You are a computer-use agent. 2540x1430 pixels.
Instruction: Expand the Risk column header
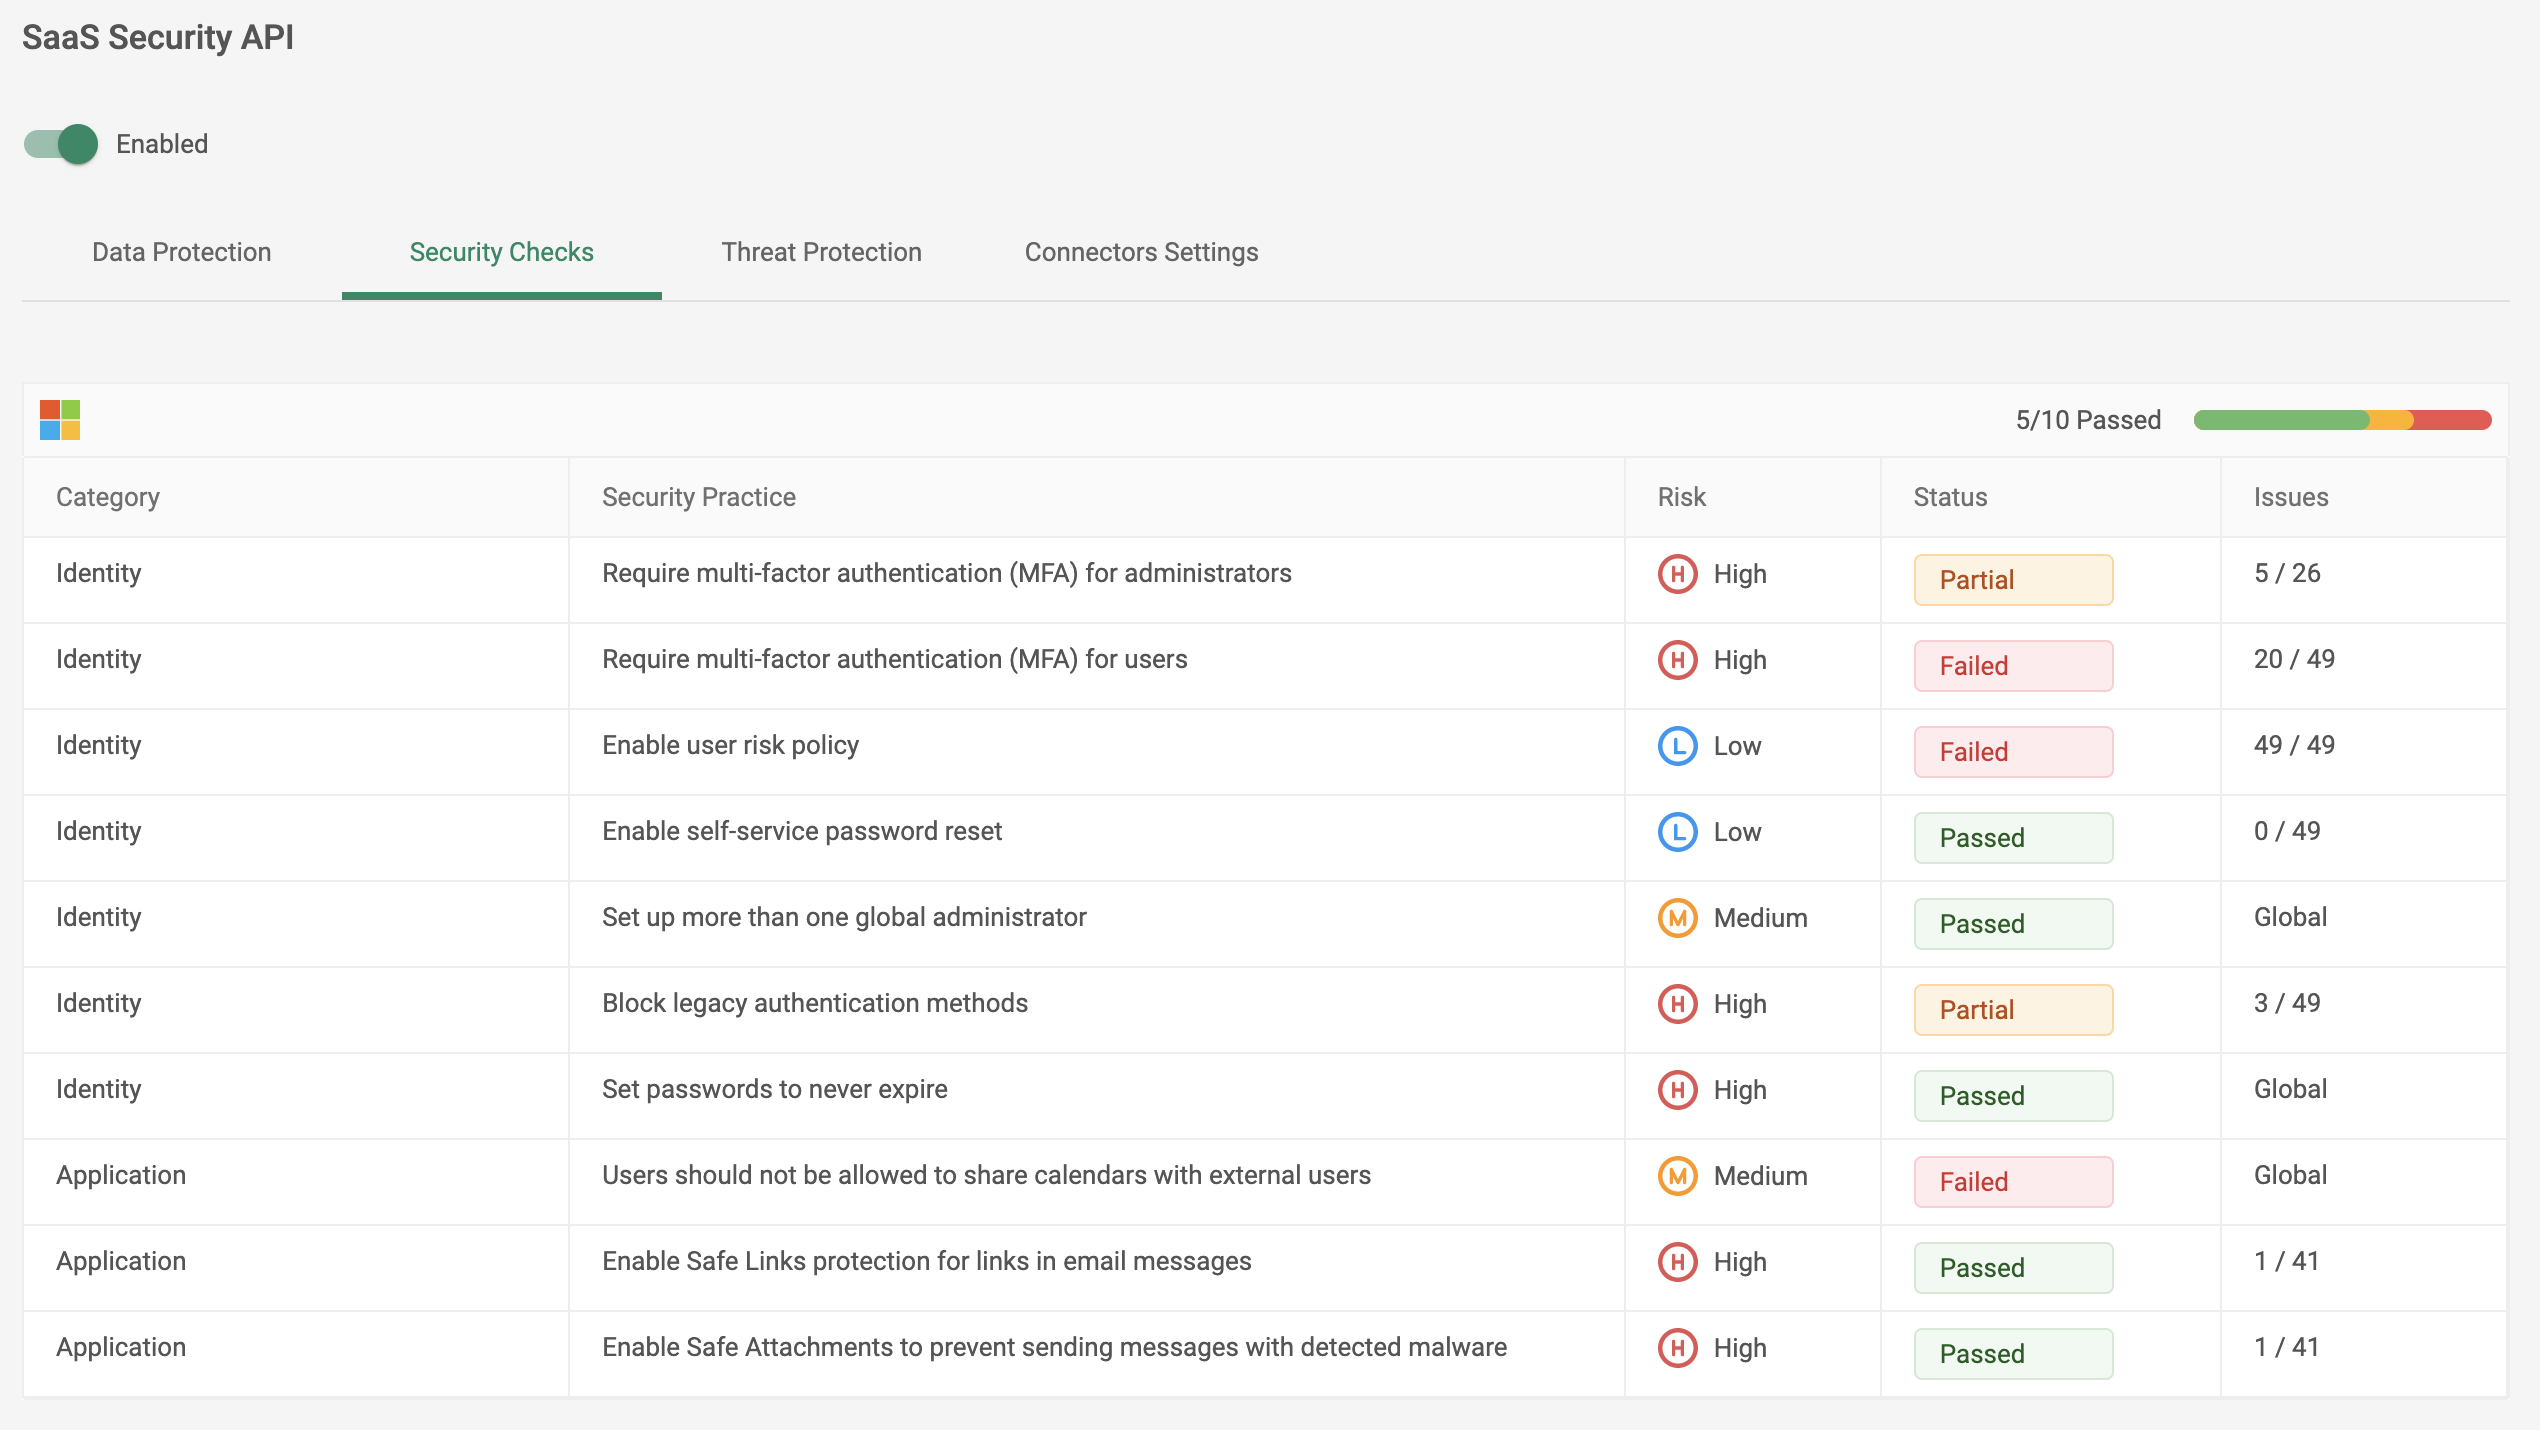click(x=1680, y=496)
